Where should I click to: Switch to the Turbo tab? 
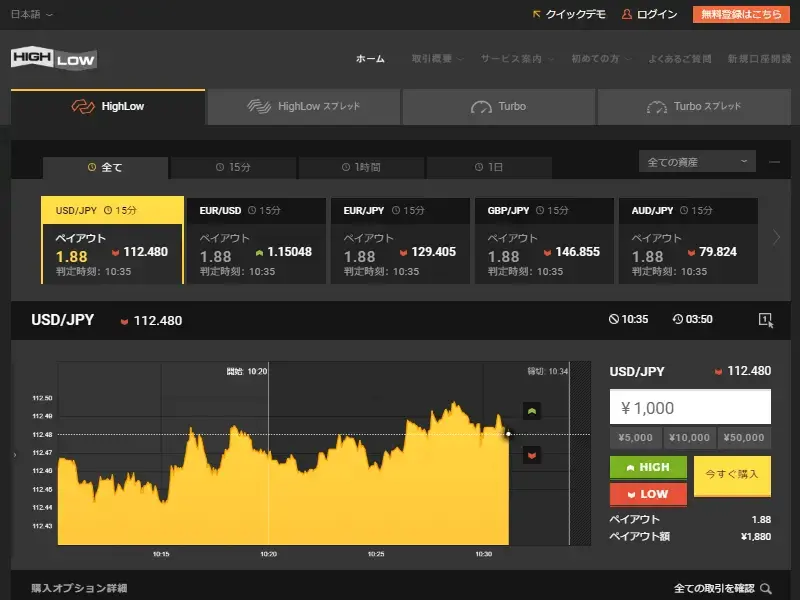point(499,107)
